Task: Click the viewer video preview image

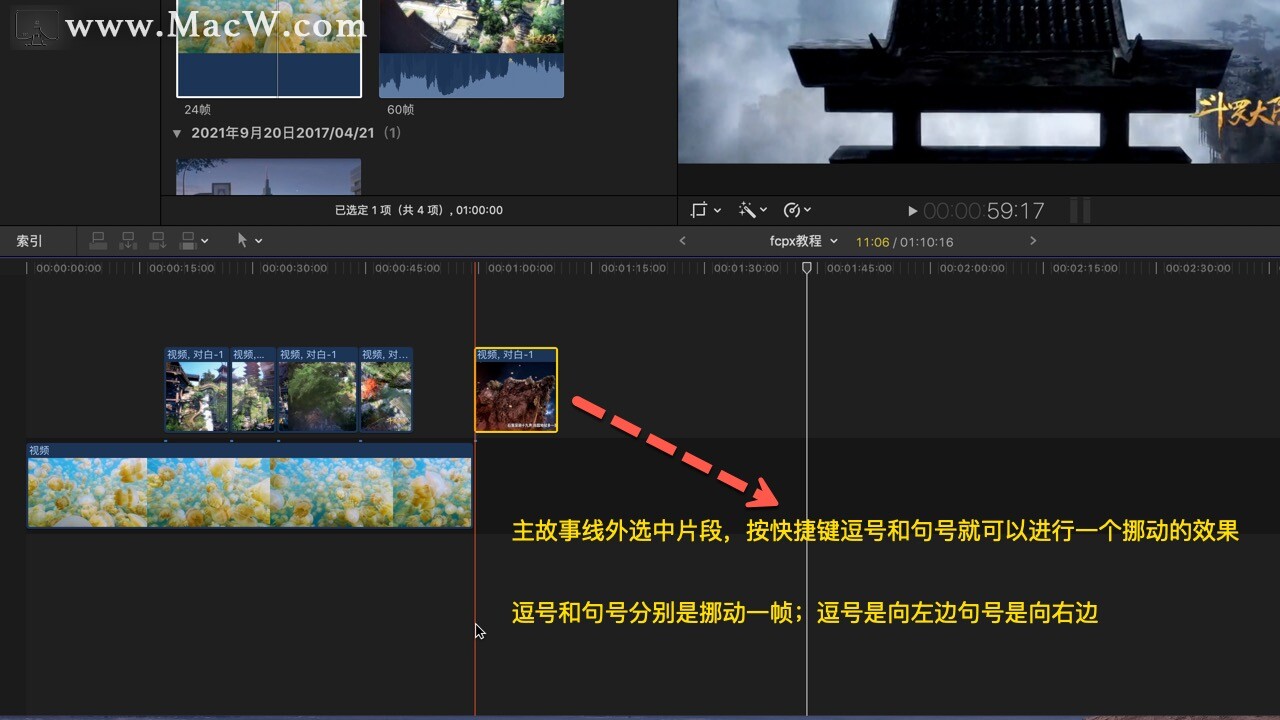Action: 979,80
